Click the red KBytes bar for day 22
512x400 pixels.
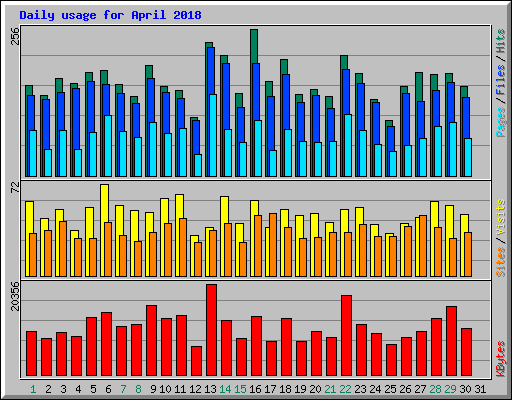click(x=346, y=335)
